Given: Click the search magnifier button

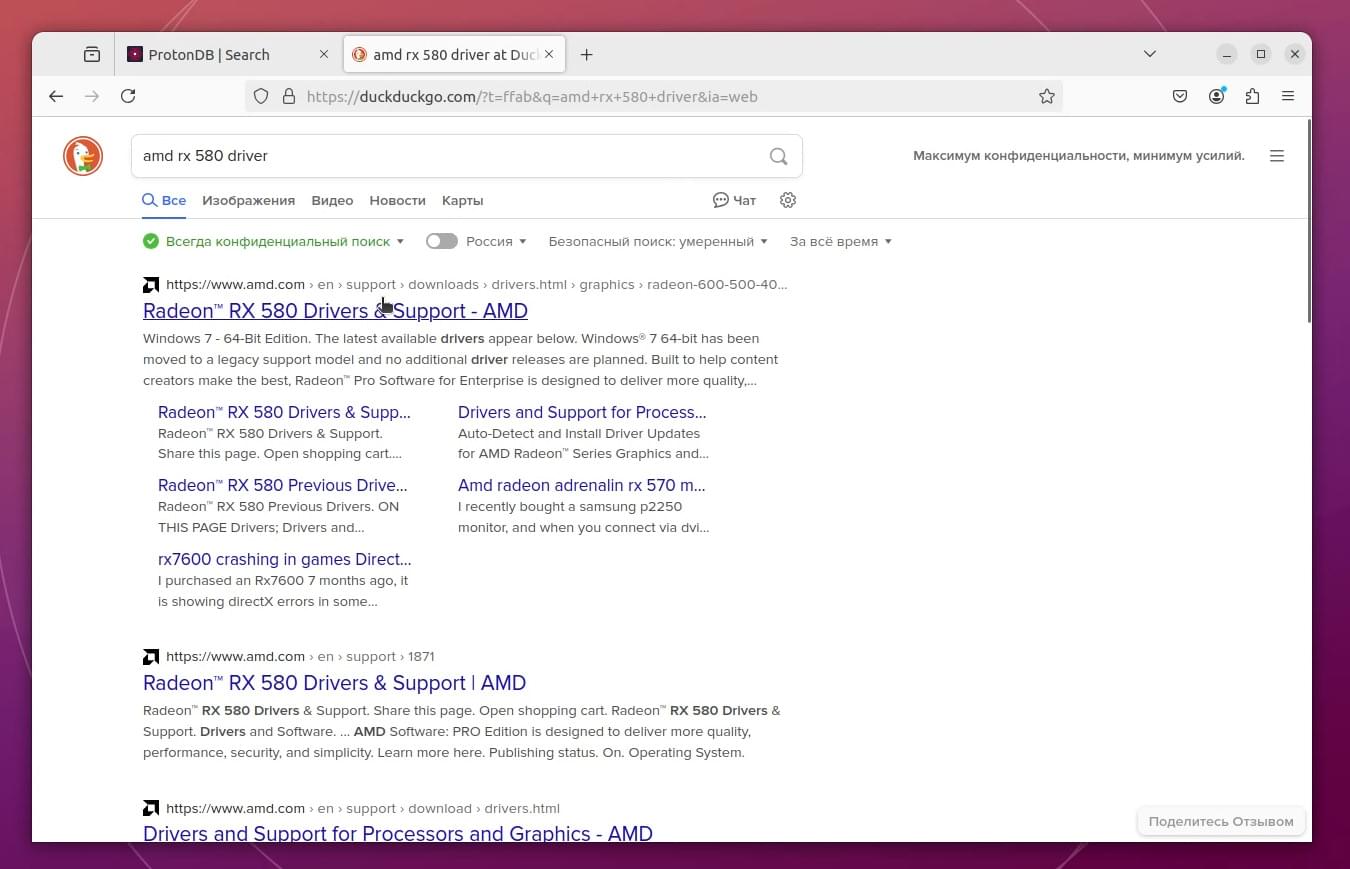Looking at the screenshot, I should pos(778,156).
